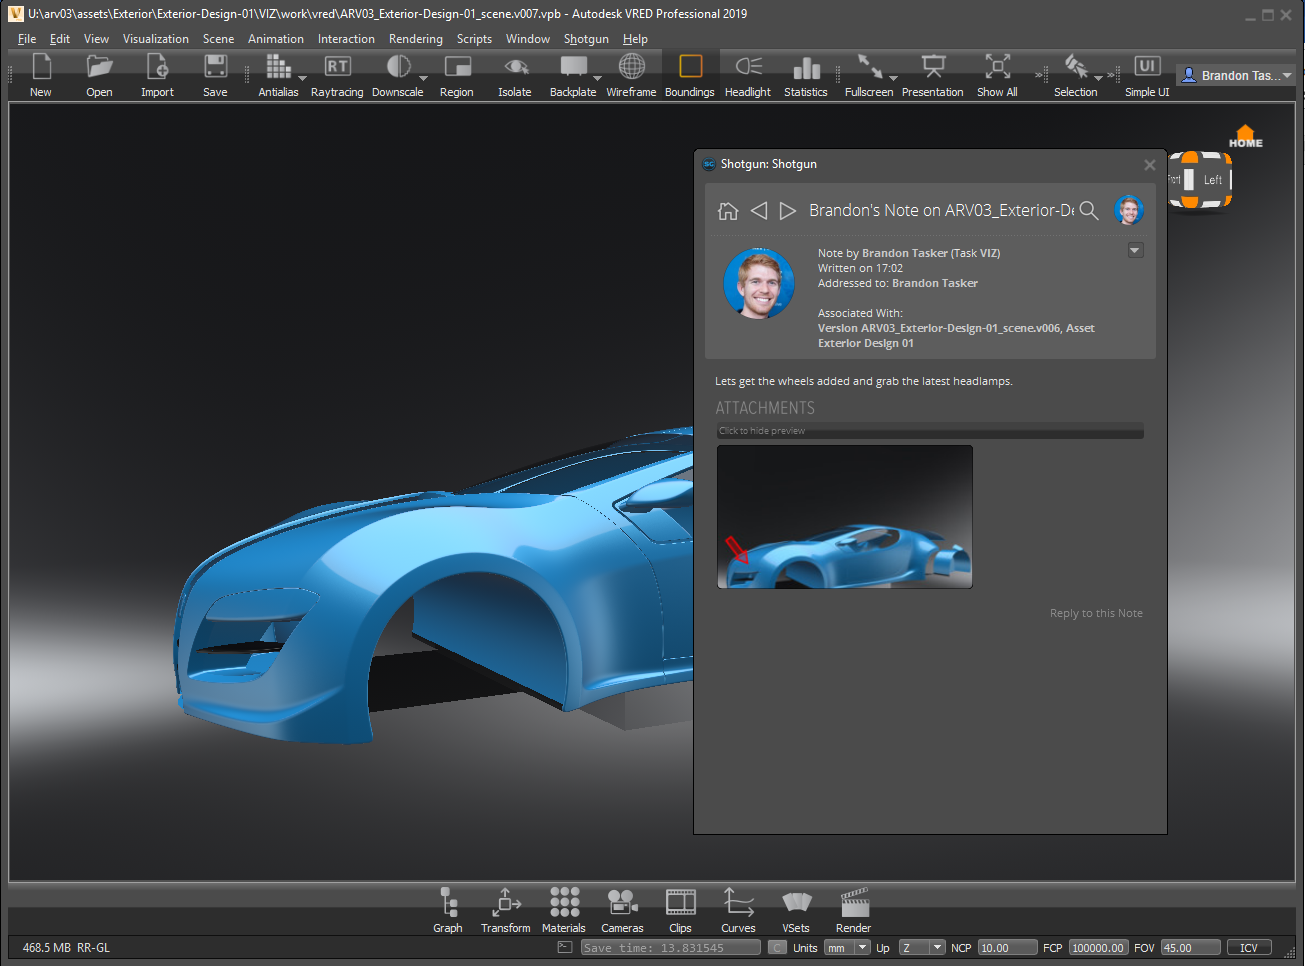Open the Shotgun menu
The height and width of the screenshot is (966, 1305).
coord(586,39)
